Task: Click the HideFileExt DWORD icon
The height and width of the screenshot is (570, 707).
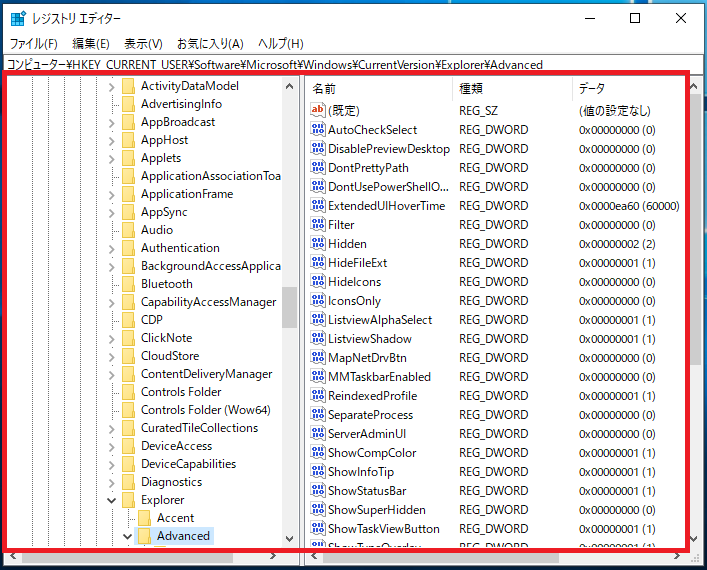Action: 317,262
